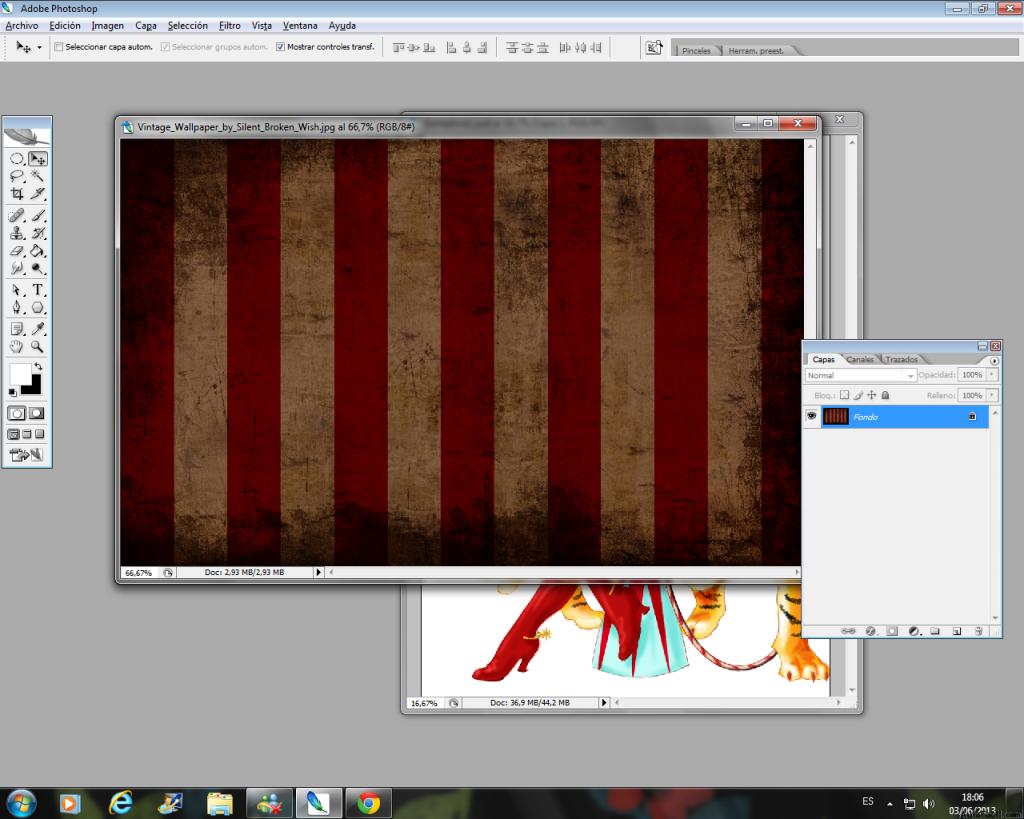Toggle lock transparent pixels in Capas panel
Screen dimensions: 1024x819
(x=844, y=395)
